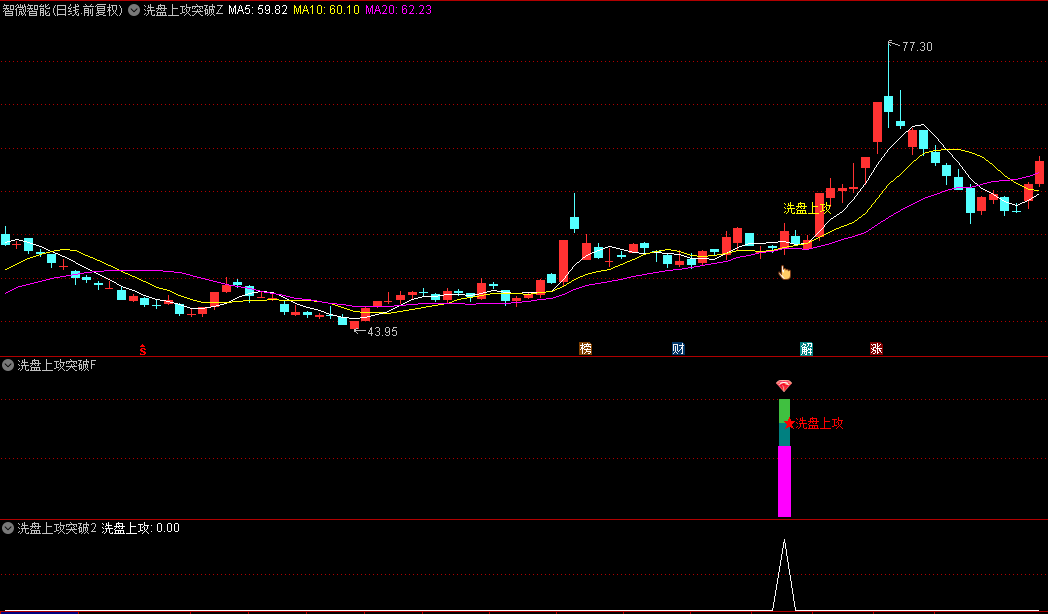Open the main chart indicator dropdown arrow
Image resolution: width=1048 pixels, height=614 pixels.
(134, 10)
